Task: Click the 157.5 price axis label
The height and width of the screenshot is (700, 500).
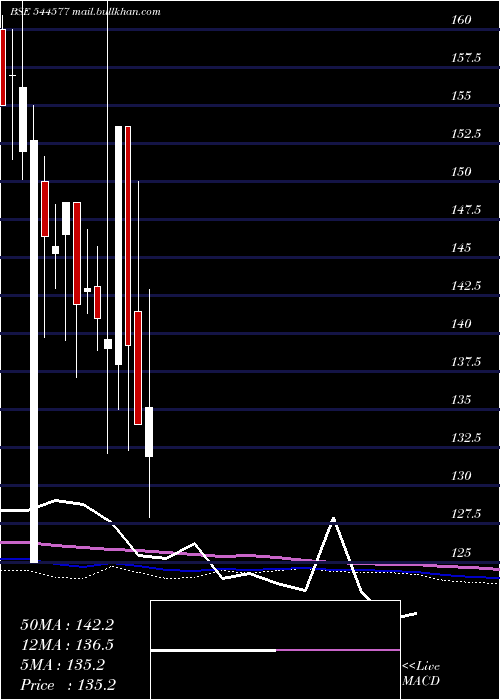Action: 466,58
